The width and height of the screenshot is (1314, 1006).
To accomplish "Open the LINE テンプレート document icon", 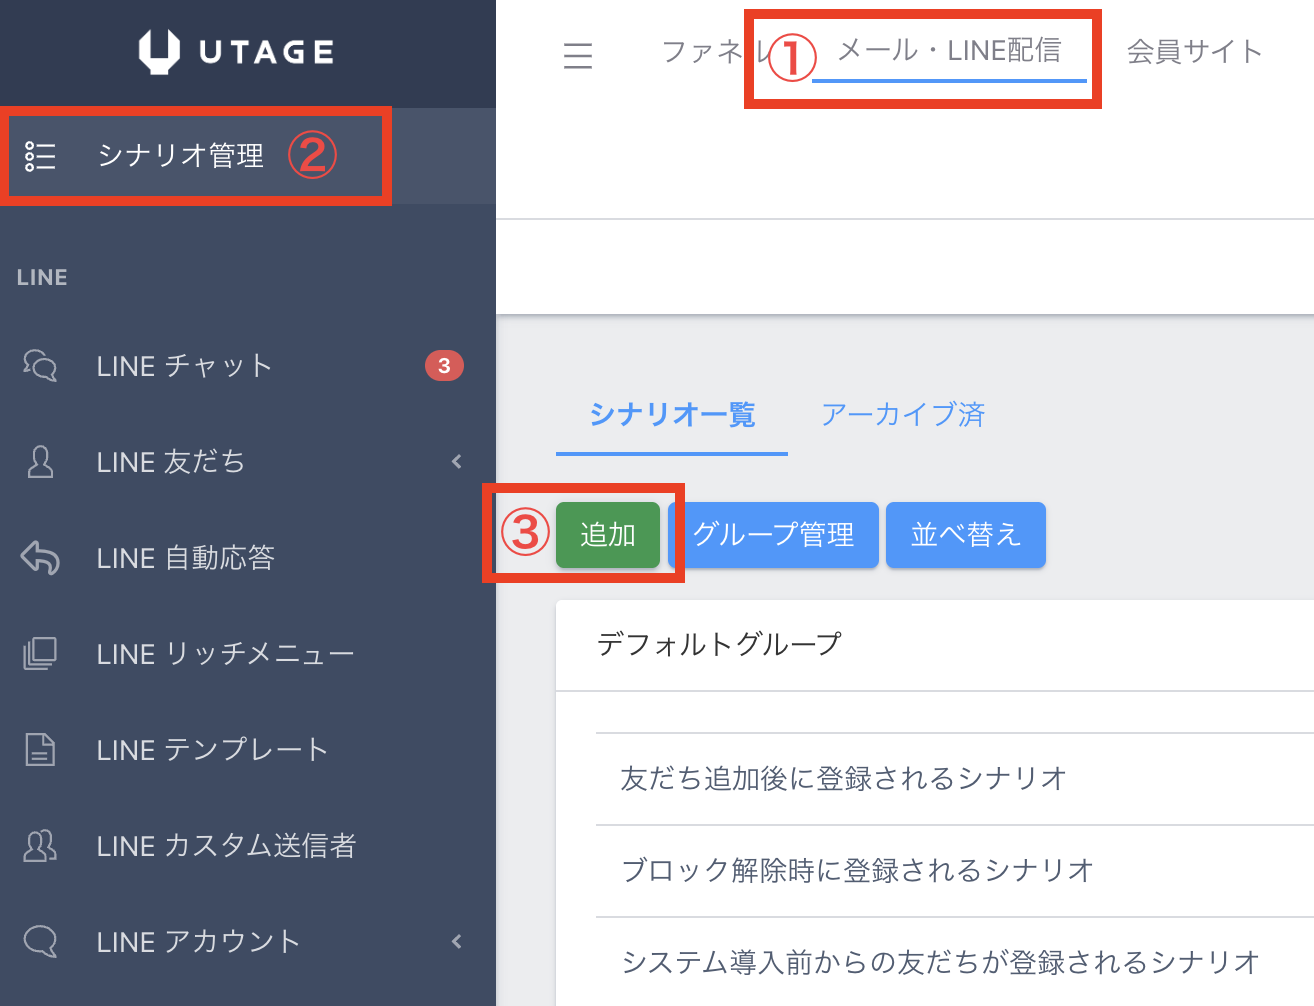I will (x=40, y=749).
